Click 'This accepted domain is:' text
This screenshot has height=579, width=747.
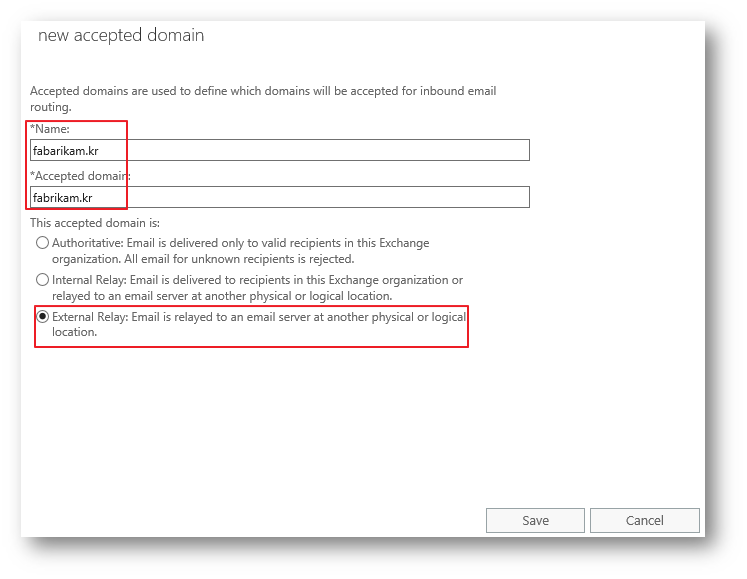[x=95, y=223]
